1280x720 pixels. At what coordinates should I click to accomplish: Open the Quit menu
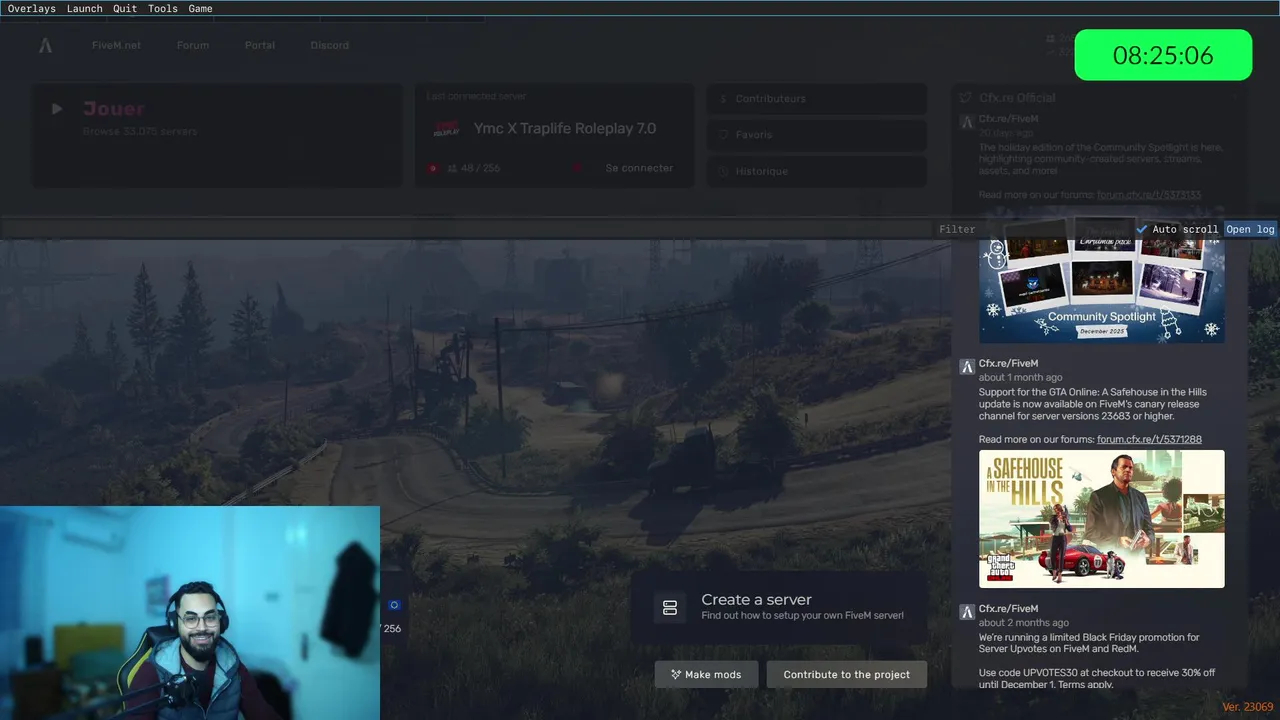pos(125,8)
